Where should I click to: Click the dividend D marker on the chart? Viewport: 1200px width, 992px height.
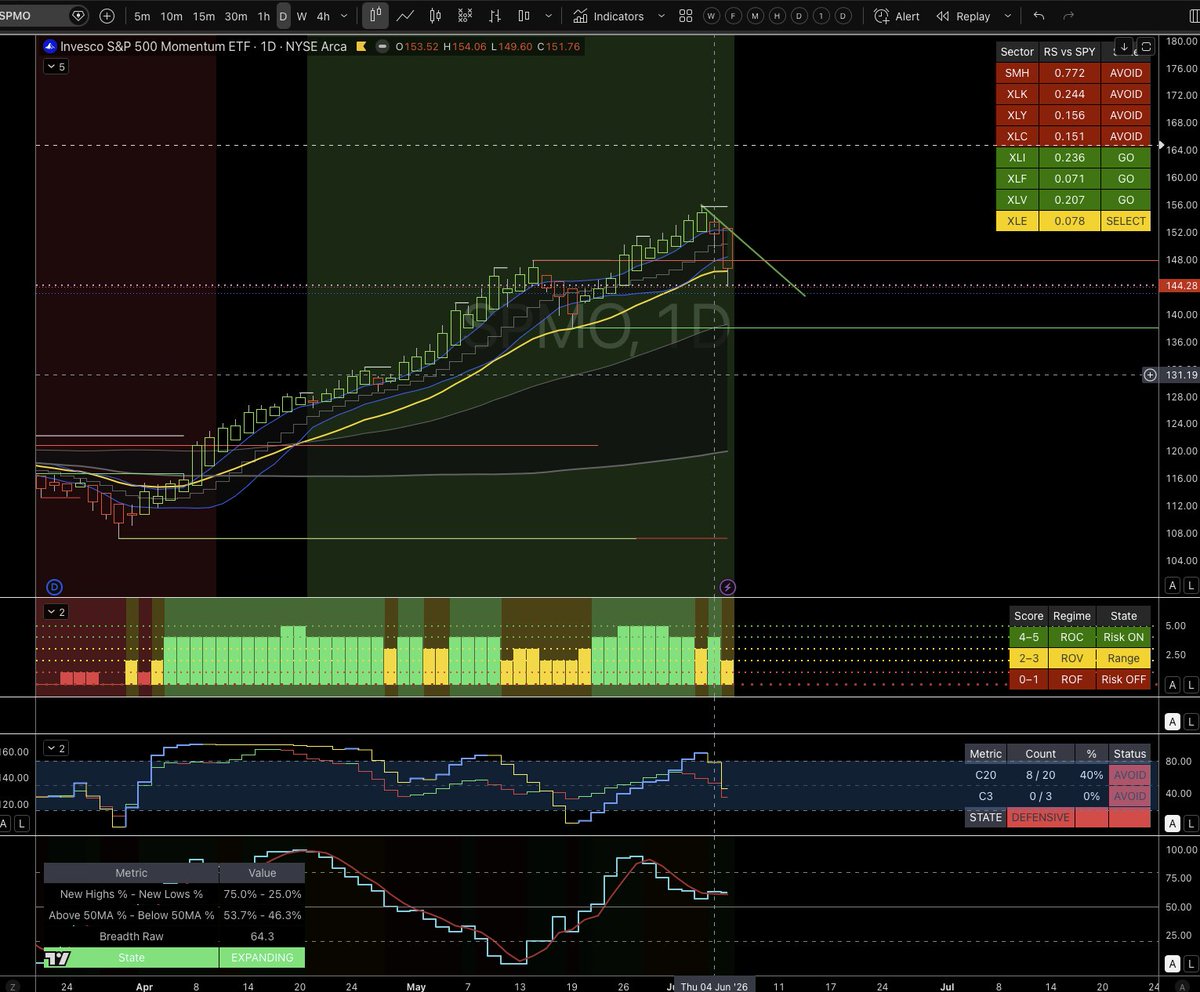point(54,586)
